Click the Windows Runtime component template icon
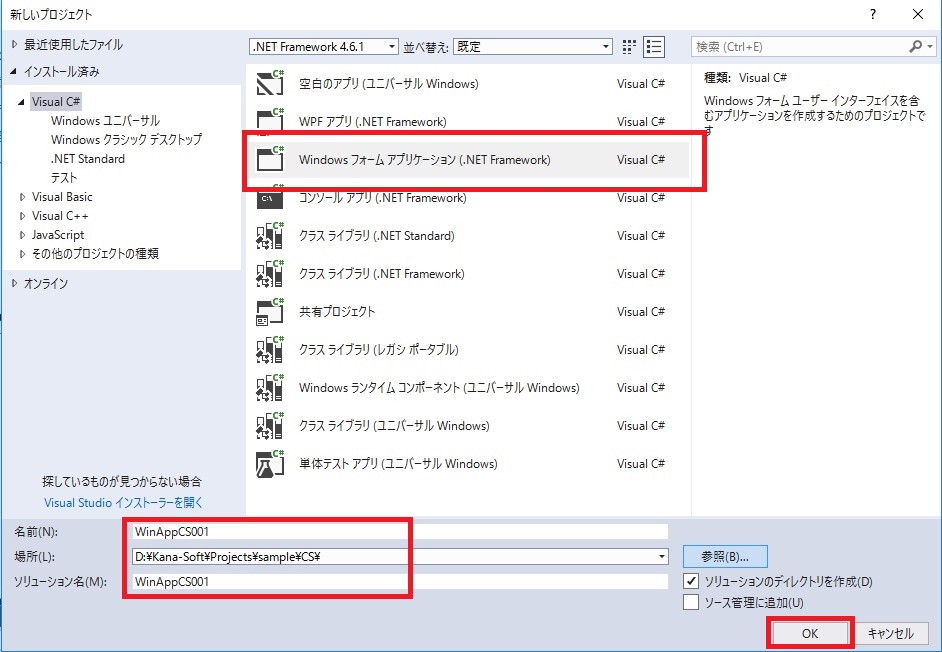 [x=270, y=388]
